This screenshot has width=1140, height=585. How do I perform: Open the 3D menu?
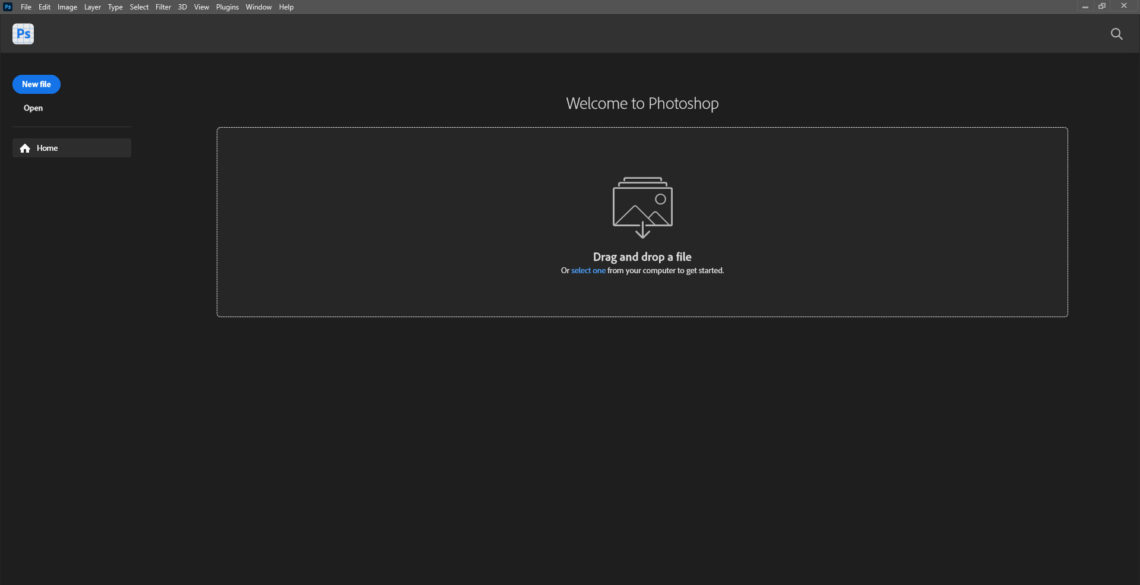click(181, 6)
